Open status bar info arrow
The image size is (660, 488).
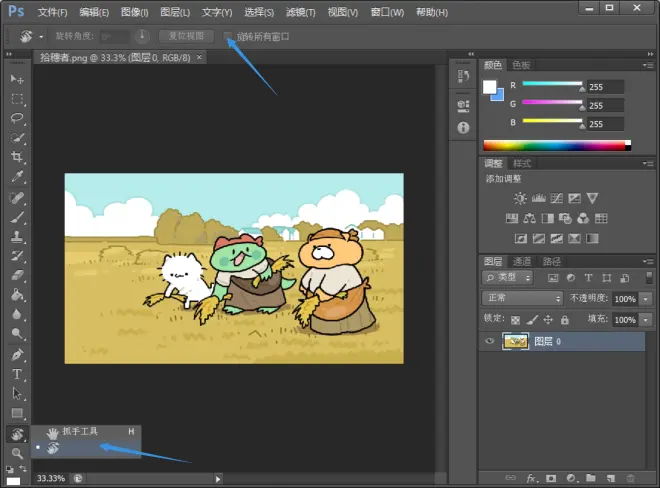tap(218, 479)
